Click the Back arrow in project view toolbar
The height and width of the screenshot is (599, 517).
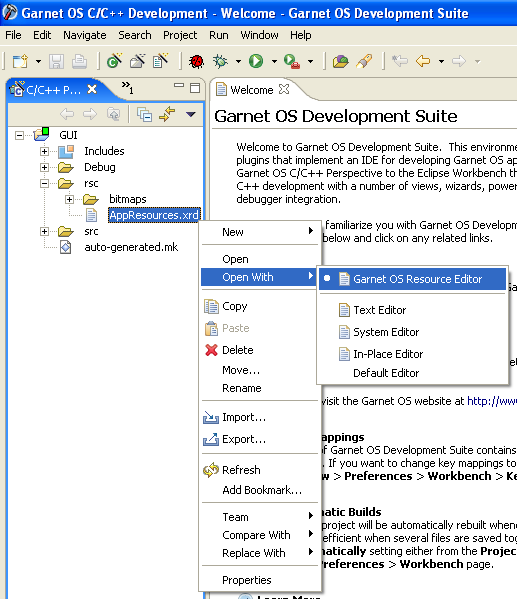tap(67, 113)
